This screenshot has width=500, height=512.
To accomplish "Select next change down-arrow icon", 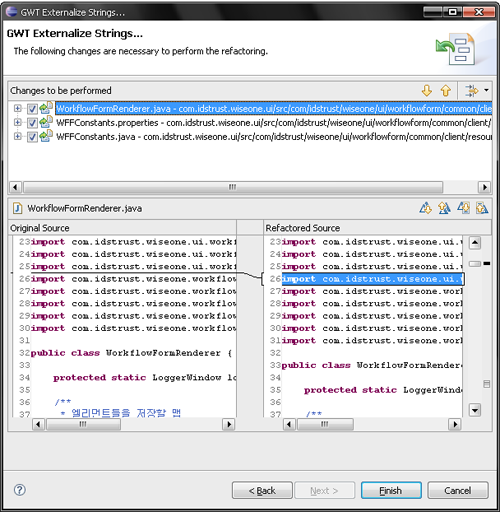I will click(427, 90).
